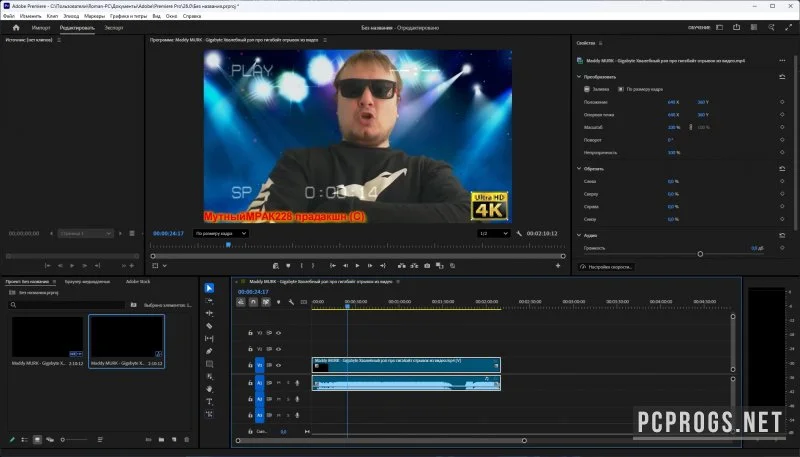Image resolution: width=800 pixels, height=457 pixels.
Task: Open playback resolution 1/2 dropdown
Action: 494,233
